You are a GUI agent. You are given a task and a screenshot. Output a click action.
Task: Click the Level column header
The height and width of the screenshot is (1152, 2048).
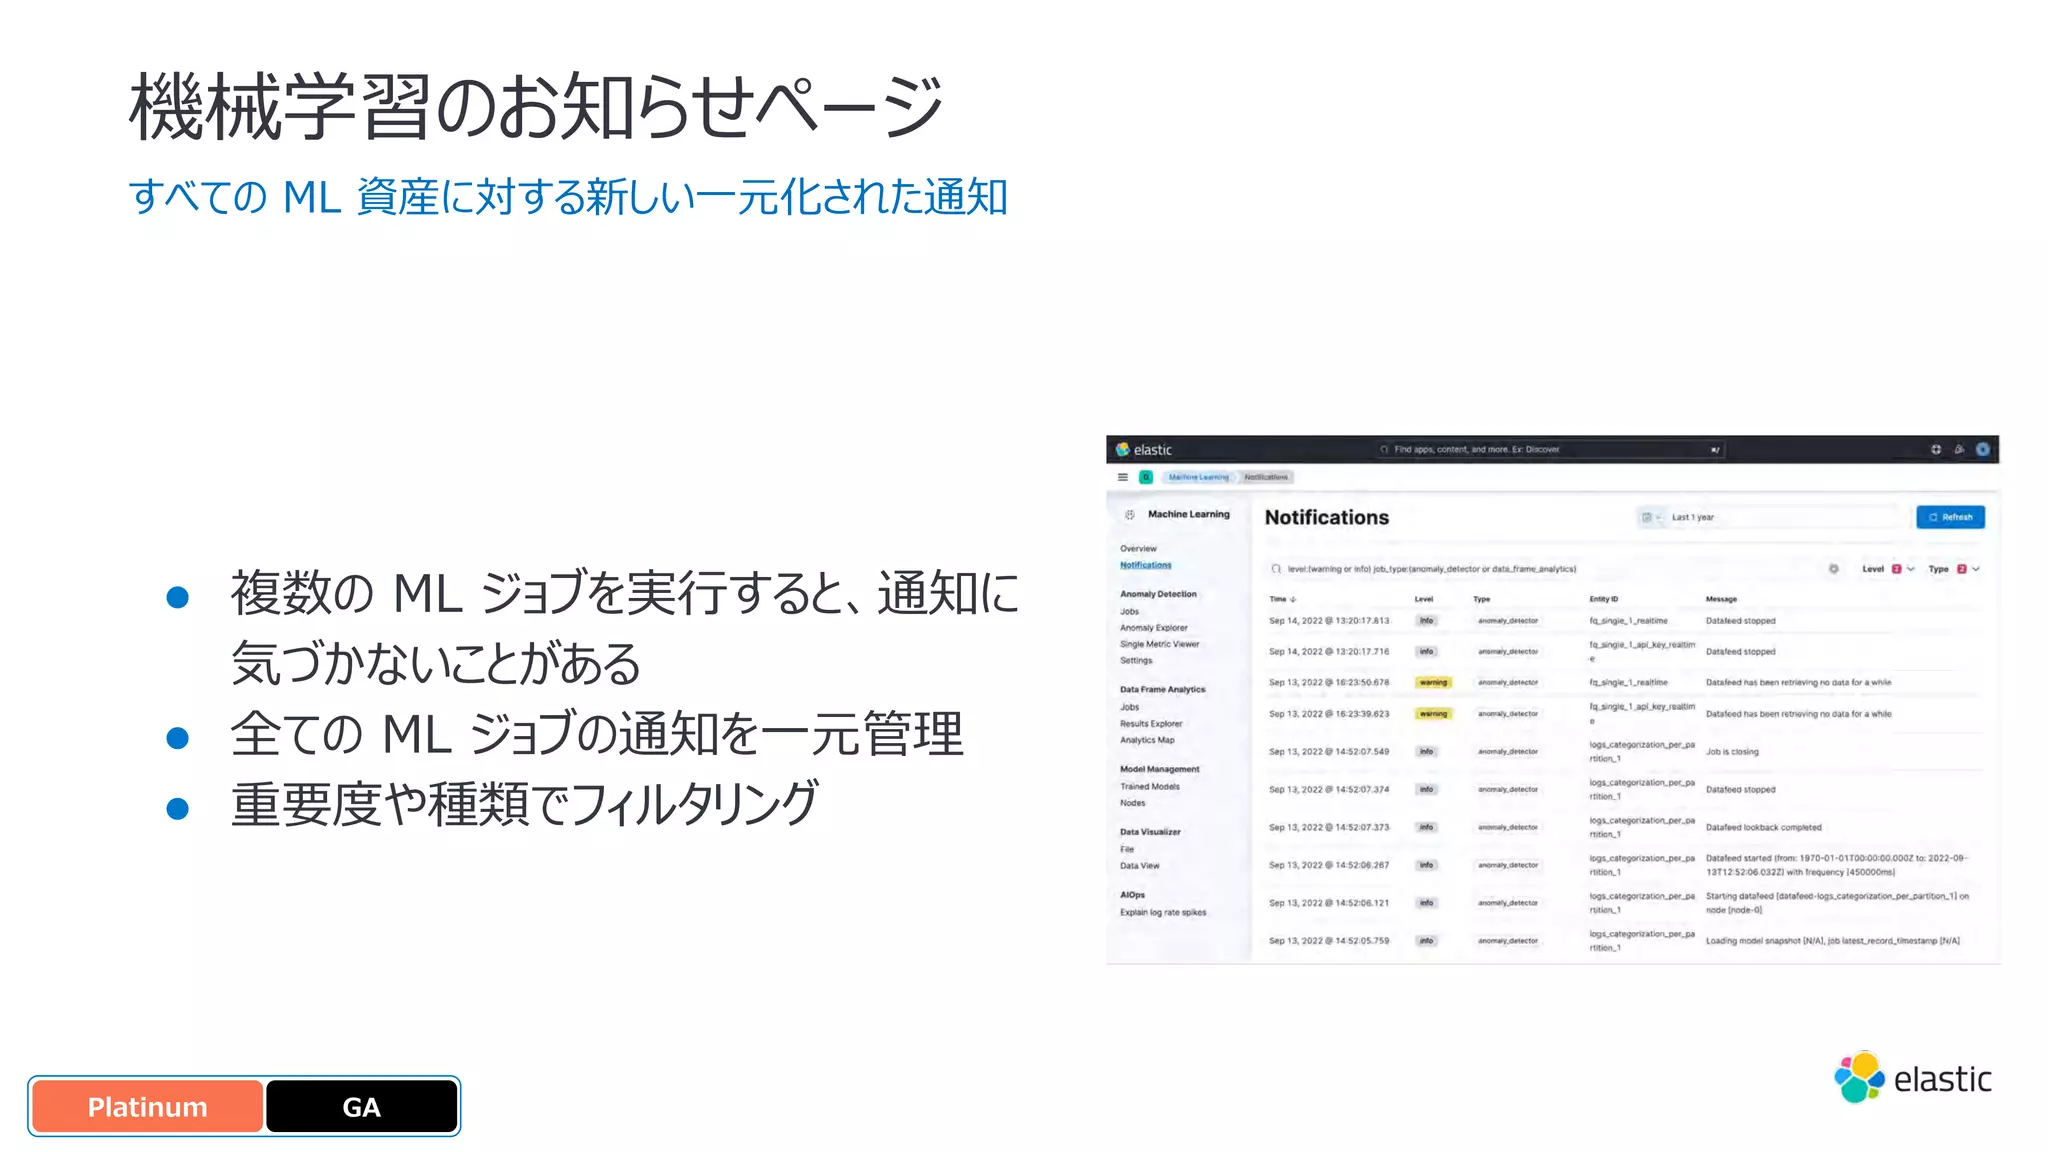tap(1424, 599)
